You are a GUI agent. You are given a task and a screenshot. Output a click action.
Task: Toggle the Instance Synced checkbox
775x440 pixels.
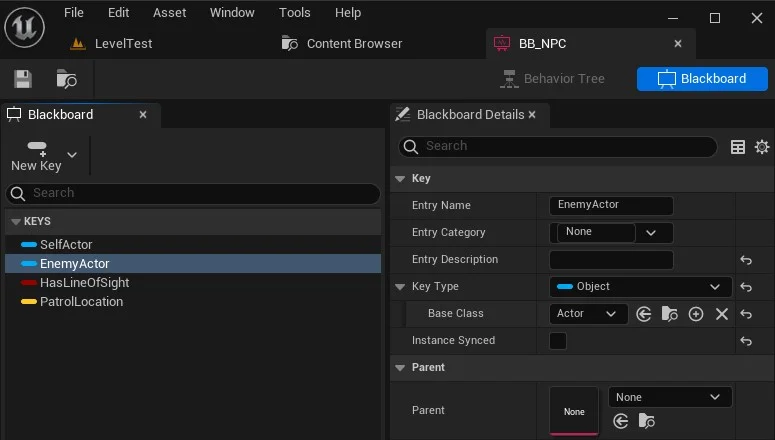pos(558,341)
